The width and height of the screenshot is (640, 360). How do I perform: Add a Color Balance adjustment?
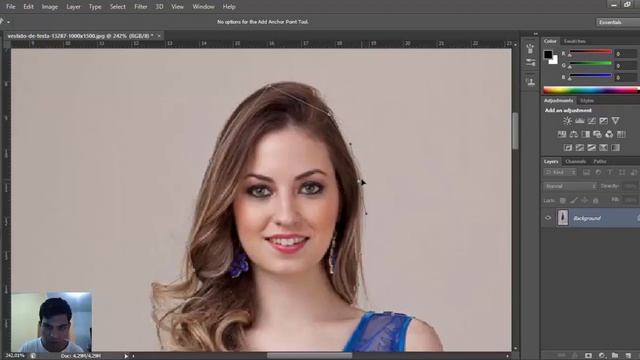(x=574, y=134)
